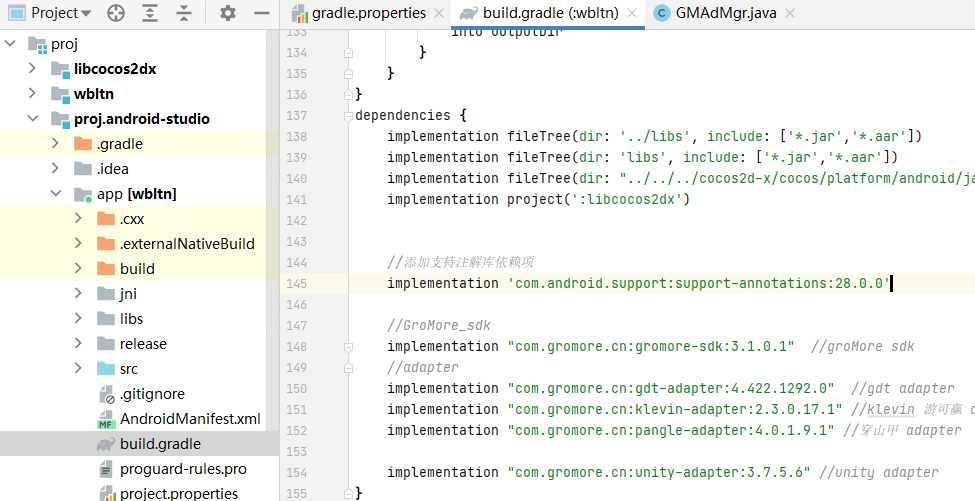The width and height of the screenshot is (975, 501).
Task: Click the Expand All icon in Project panel
Action: pyautogui.click(x=150, y=13)
